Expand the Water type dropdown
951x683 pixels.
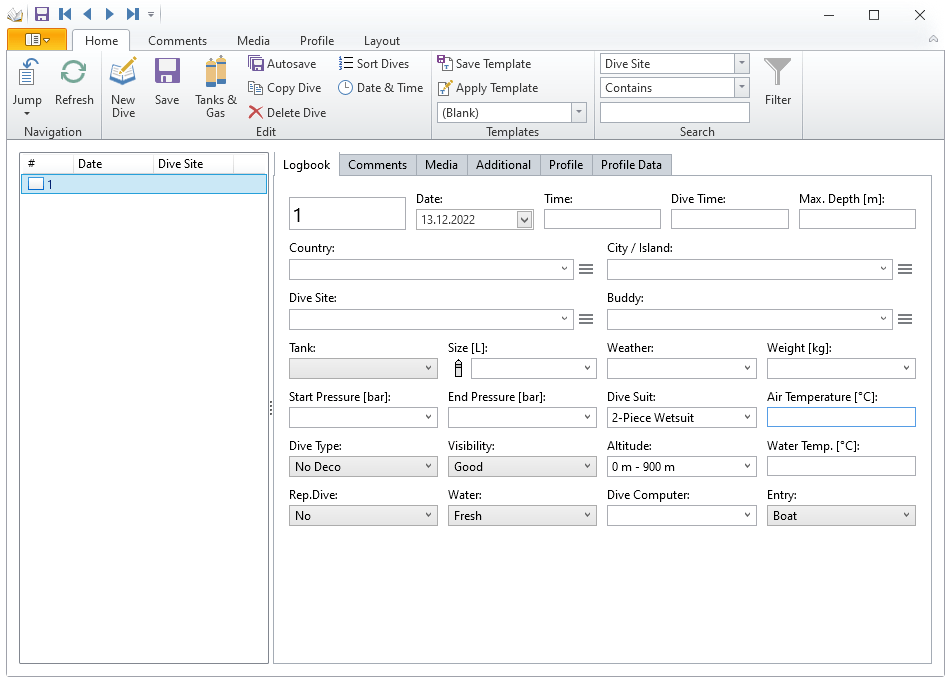click(x=587, y=516)
